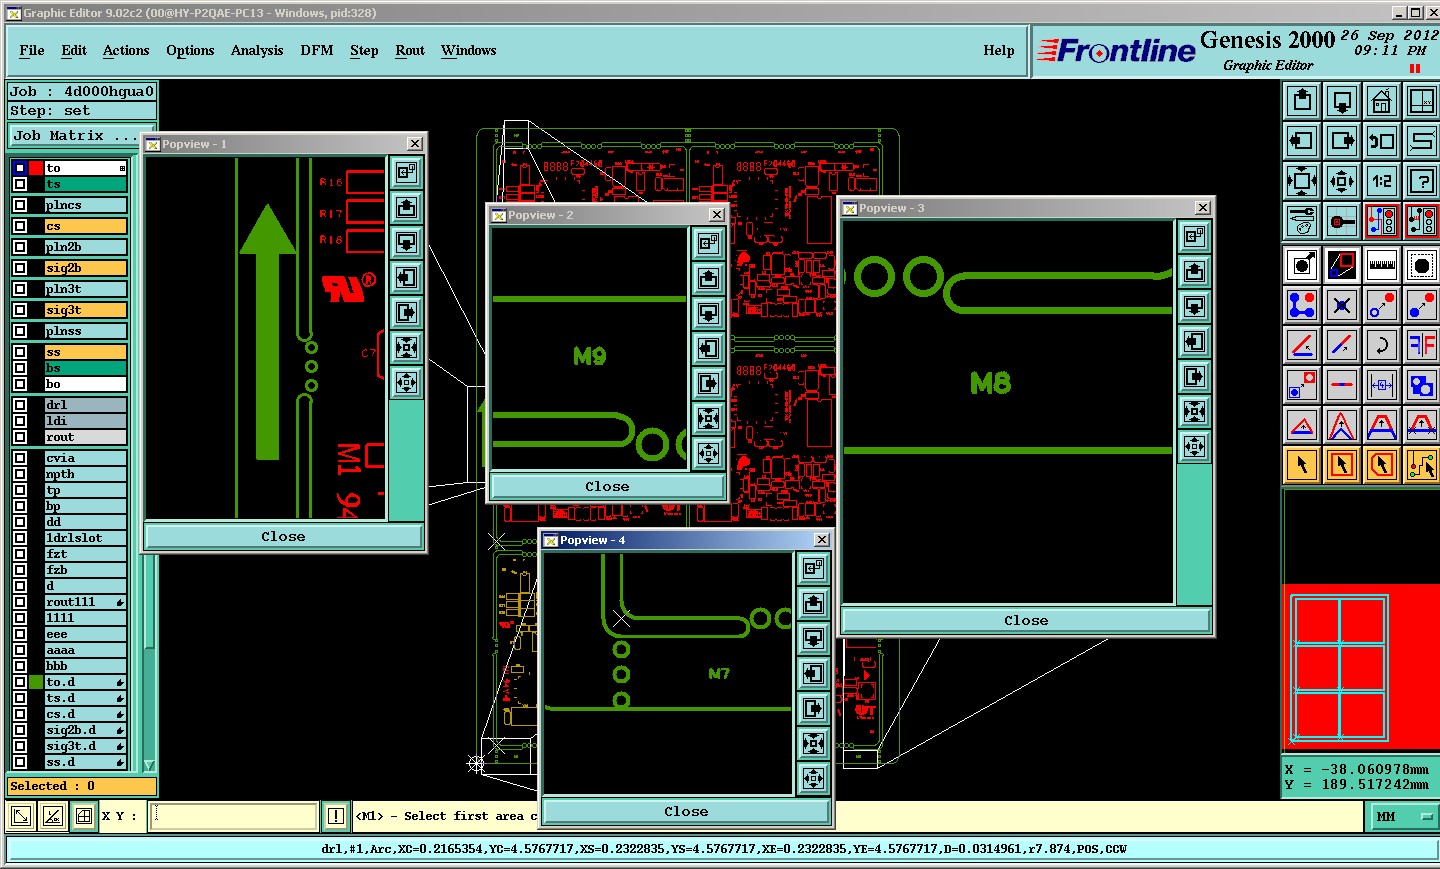This screenshot has height=869, width=1440.
Task: Select layer name rout111 in layer list
Action: pos(85,602)
